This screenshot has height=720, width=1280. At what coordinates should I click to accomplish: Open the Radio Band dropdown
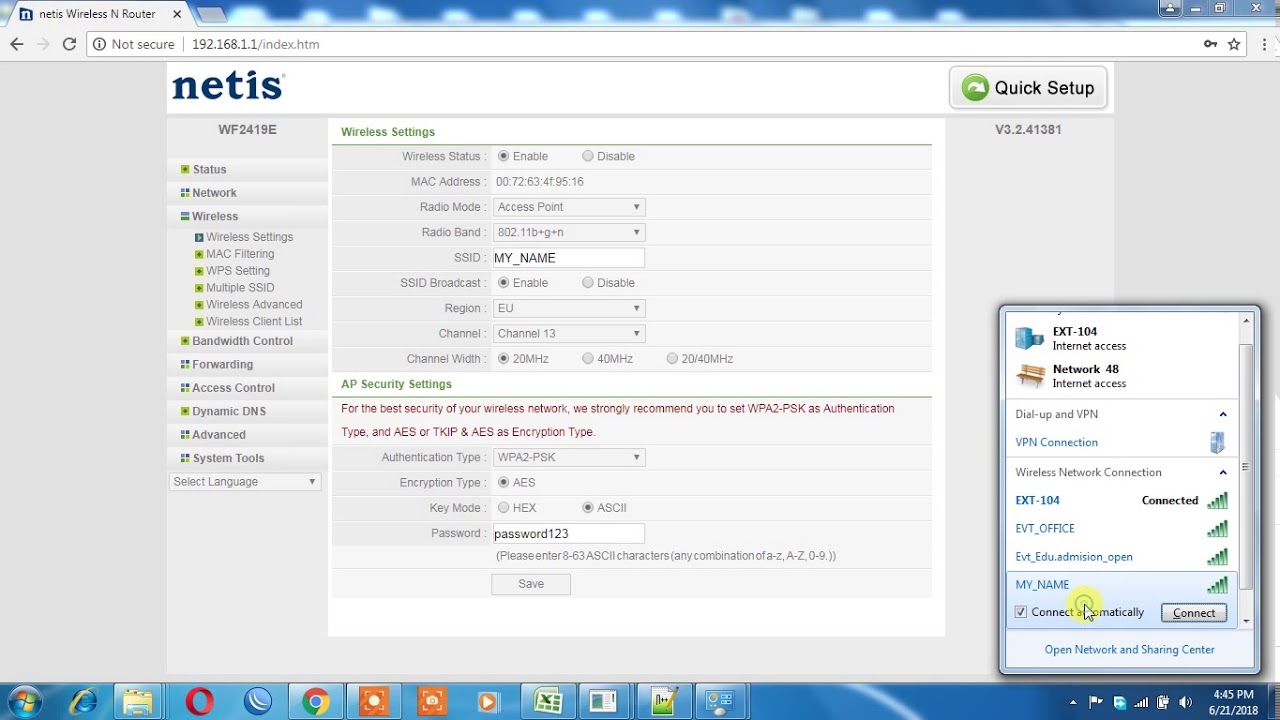569,232
